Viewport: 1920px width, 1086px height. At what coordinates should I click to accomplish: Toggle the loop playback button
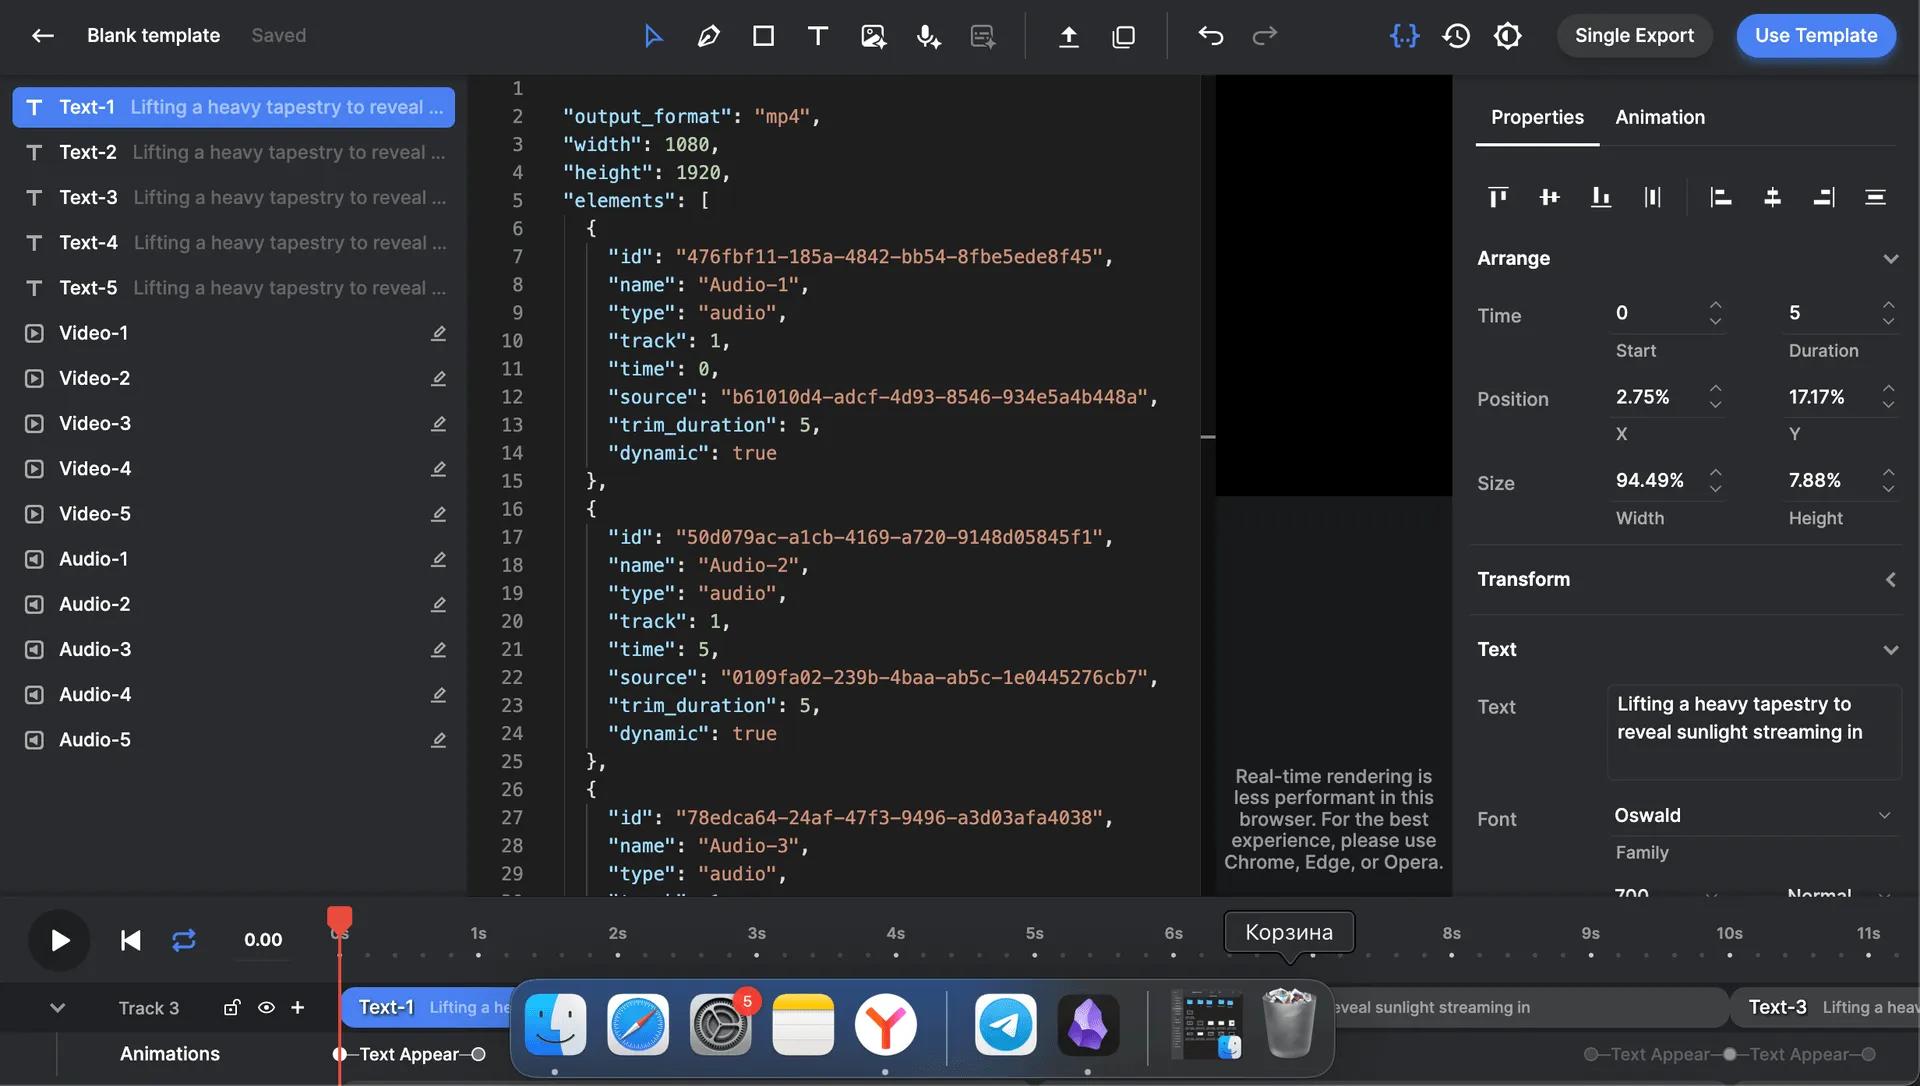pos(184,940)
